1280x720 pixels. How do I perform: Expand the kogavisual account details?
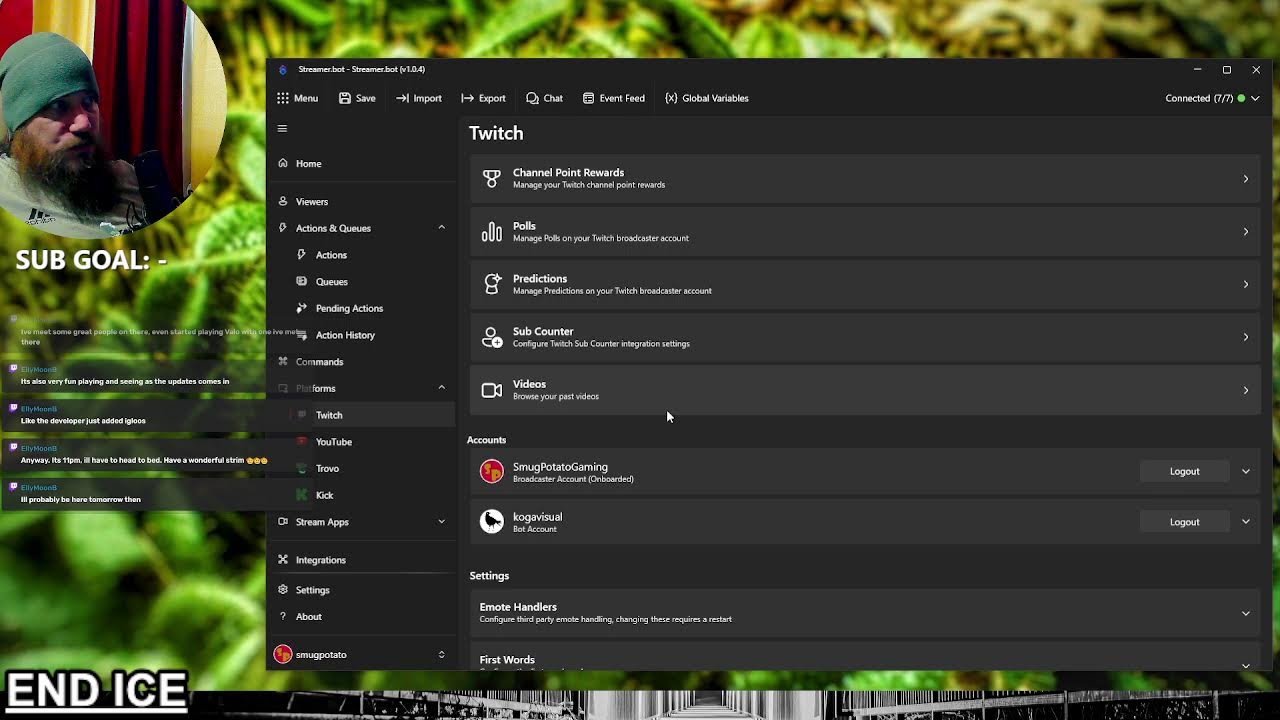(1246, 522)
